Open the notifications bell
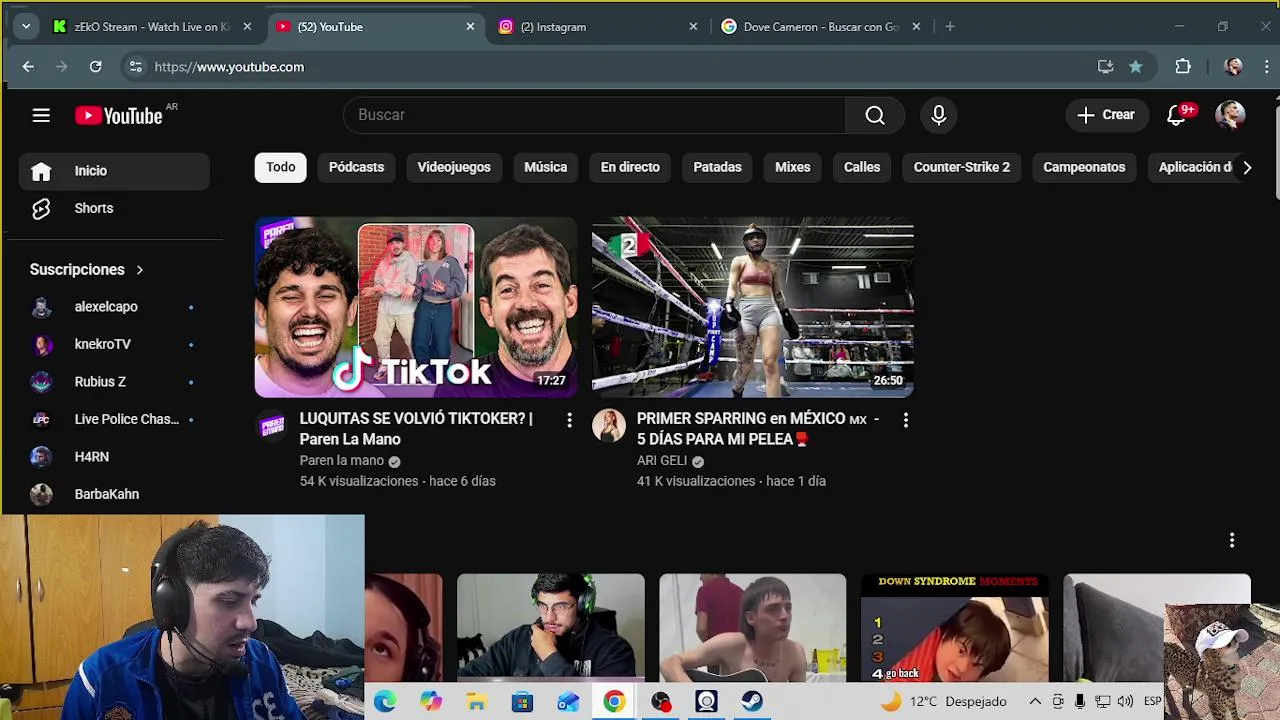 coord(1177,115)
